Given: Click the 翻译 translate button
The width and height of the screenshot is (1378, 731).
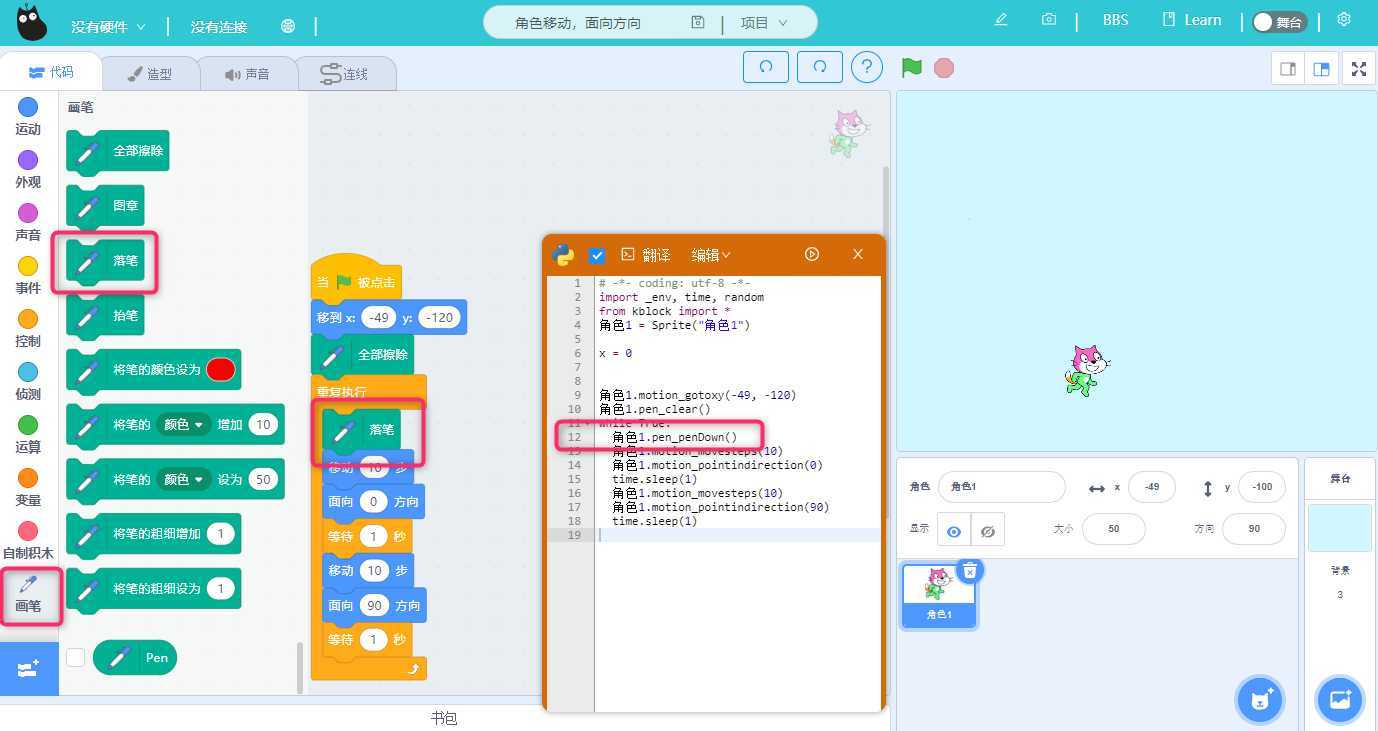Looking at the screenshot, I should click(x=645, y=255).
